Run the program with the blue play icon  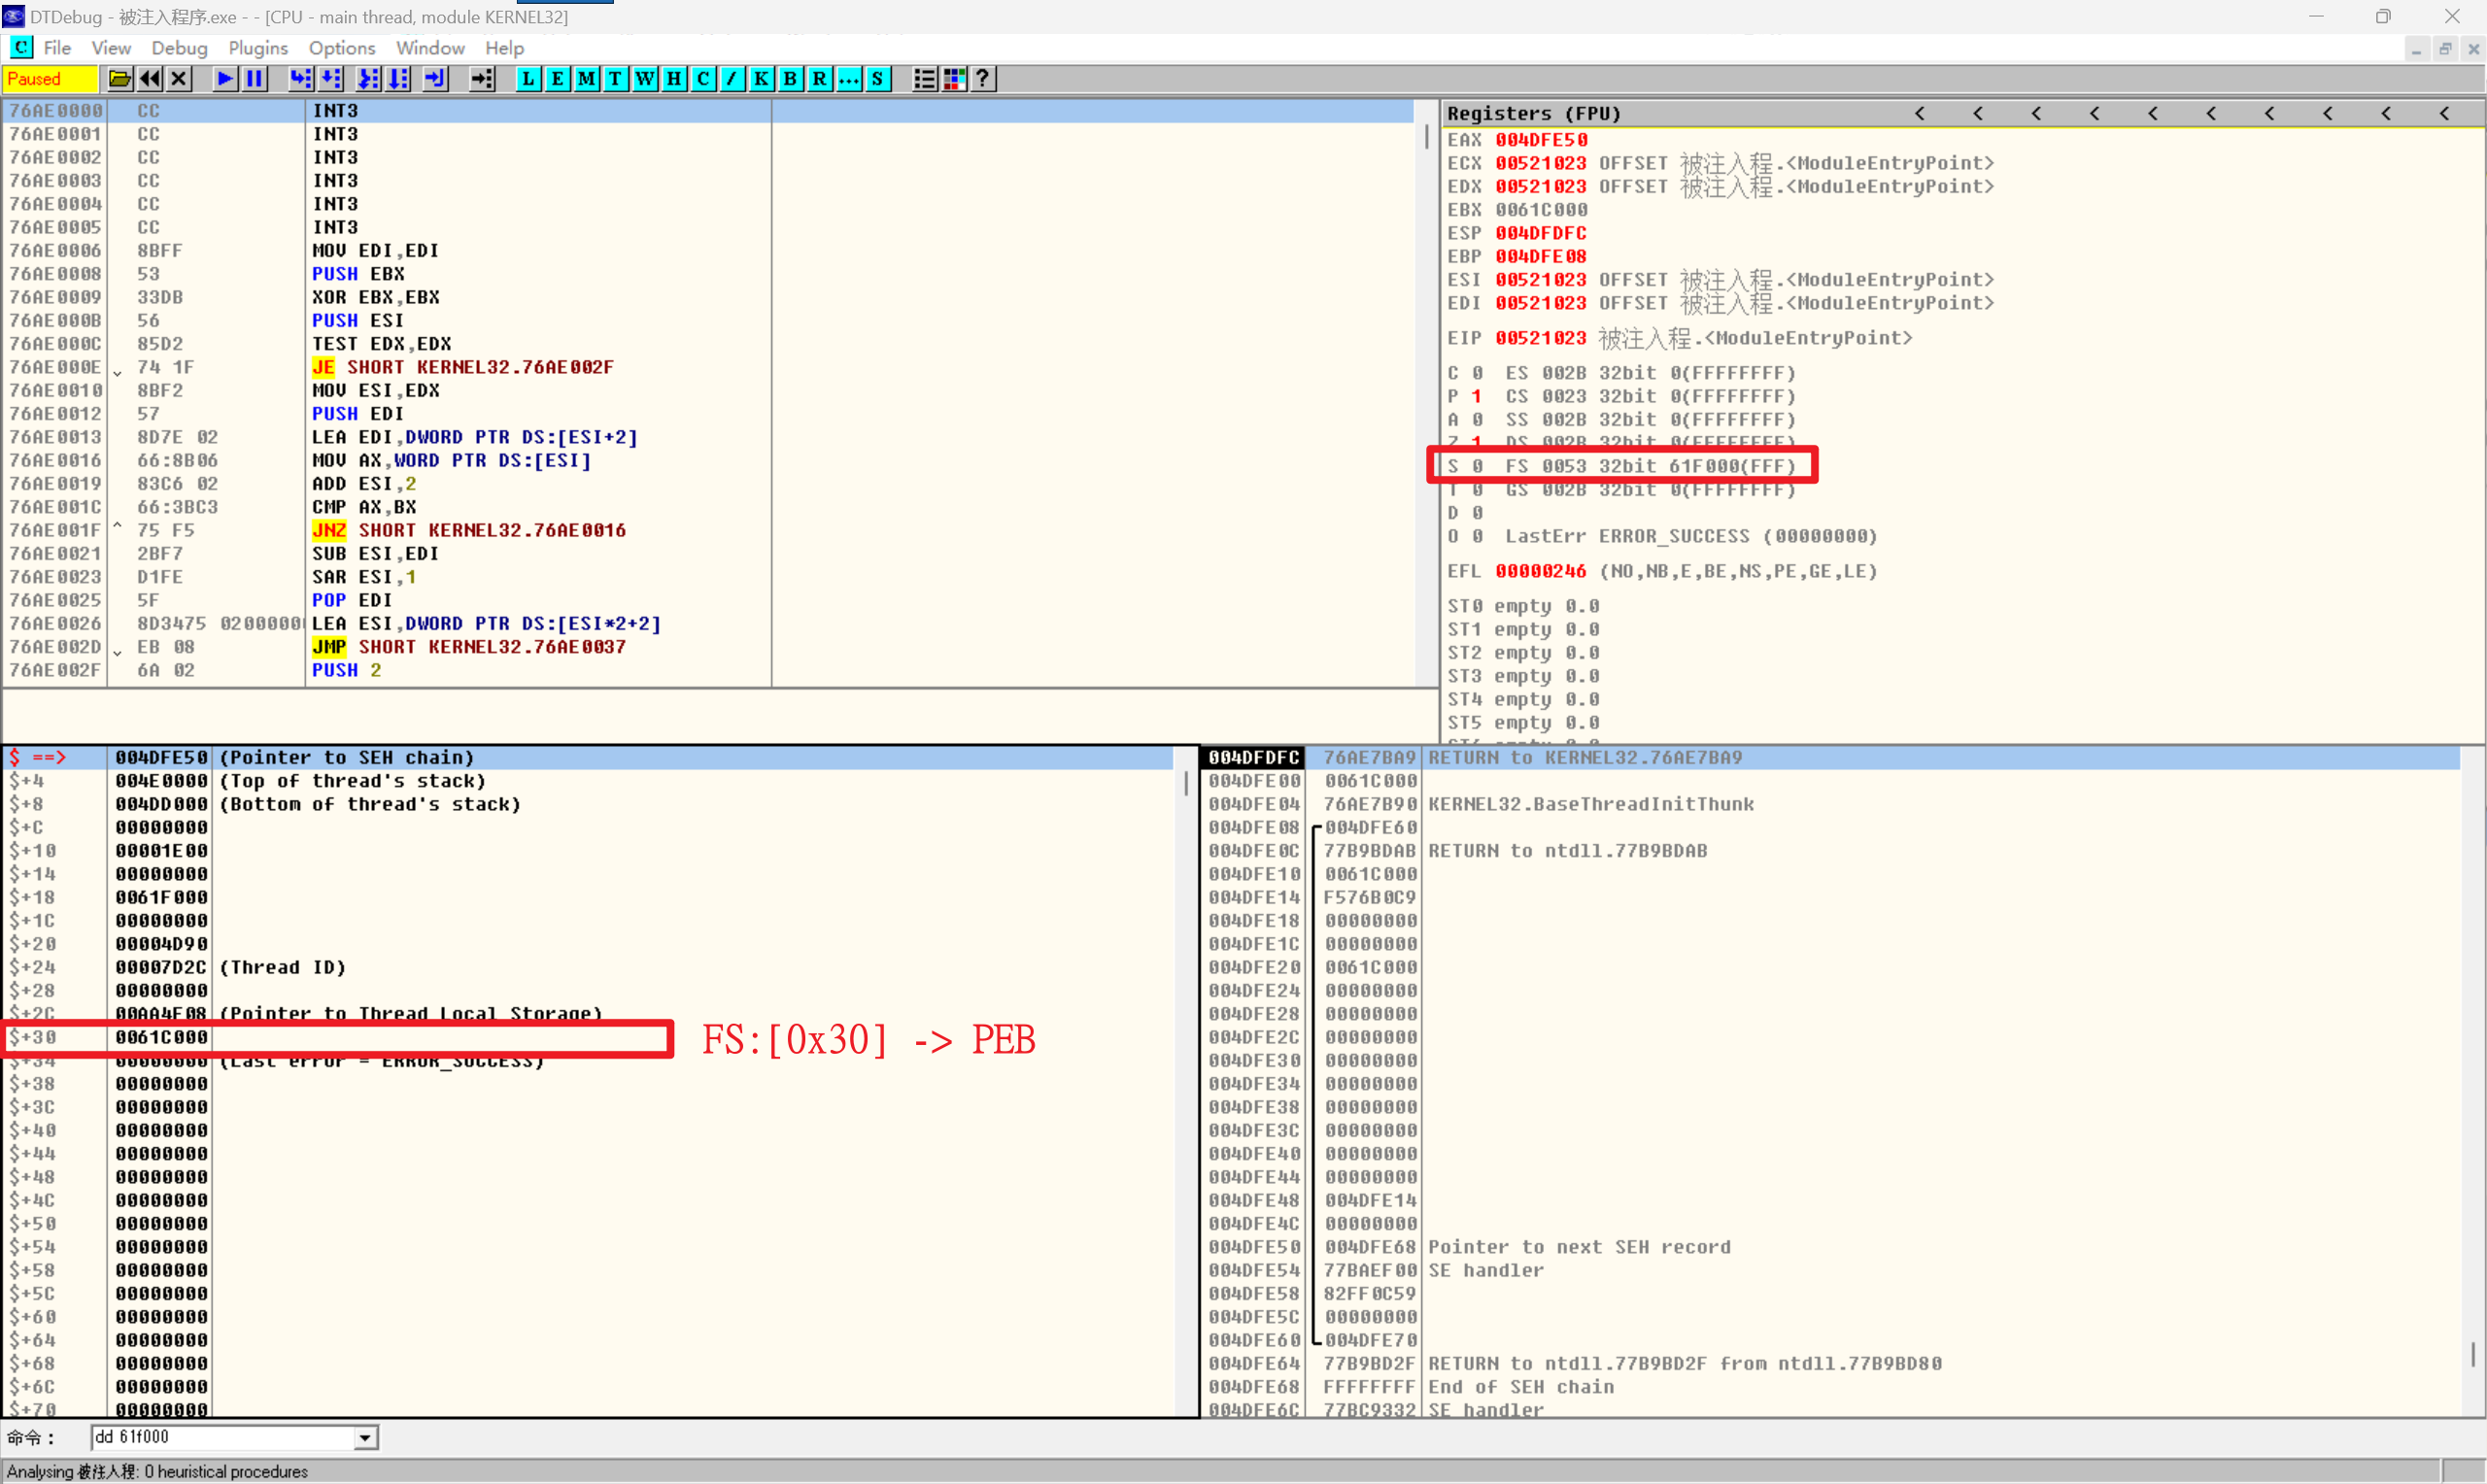pos(225,79)
